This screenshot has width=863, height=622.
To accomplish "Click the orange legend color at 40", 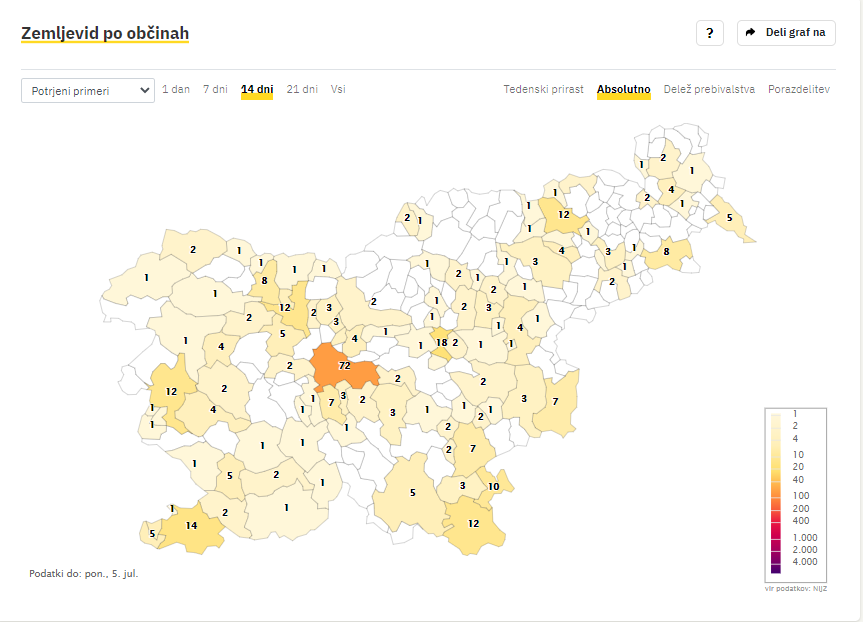I will click(776, 479).
